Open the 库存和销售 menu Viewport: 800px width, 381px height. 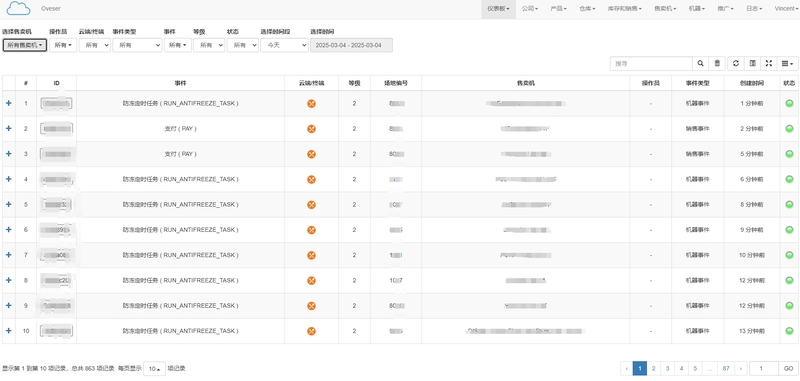pos(625,9)
